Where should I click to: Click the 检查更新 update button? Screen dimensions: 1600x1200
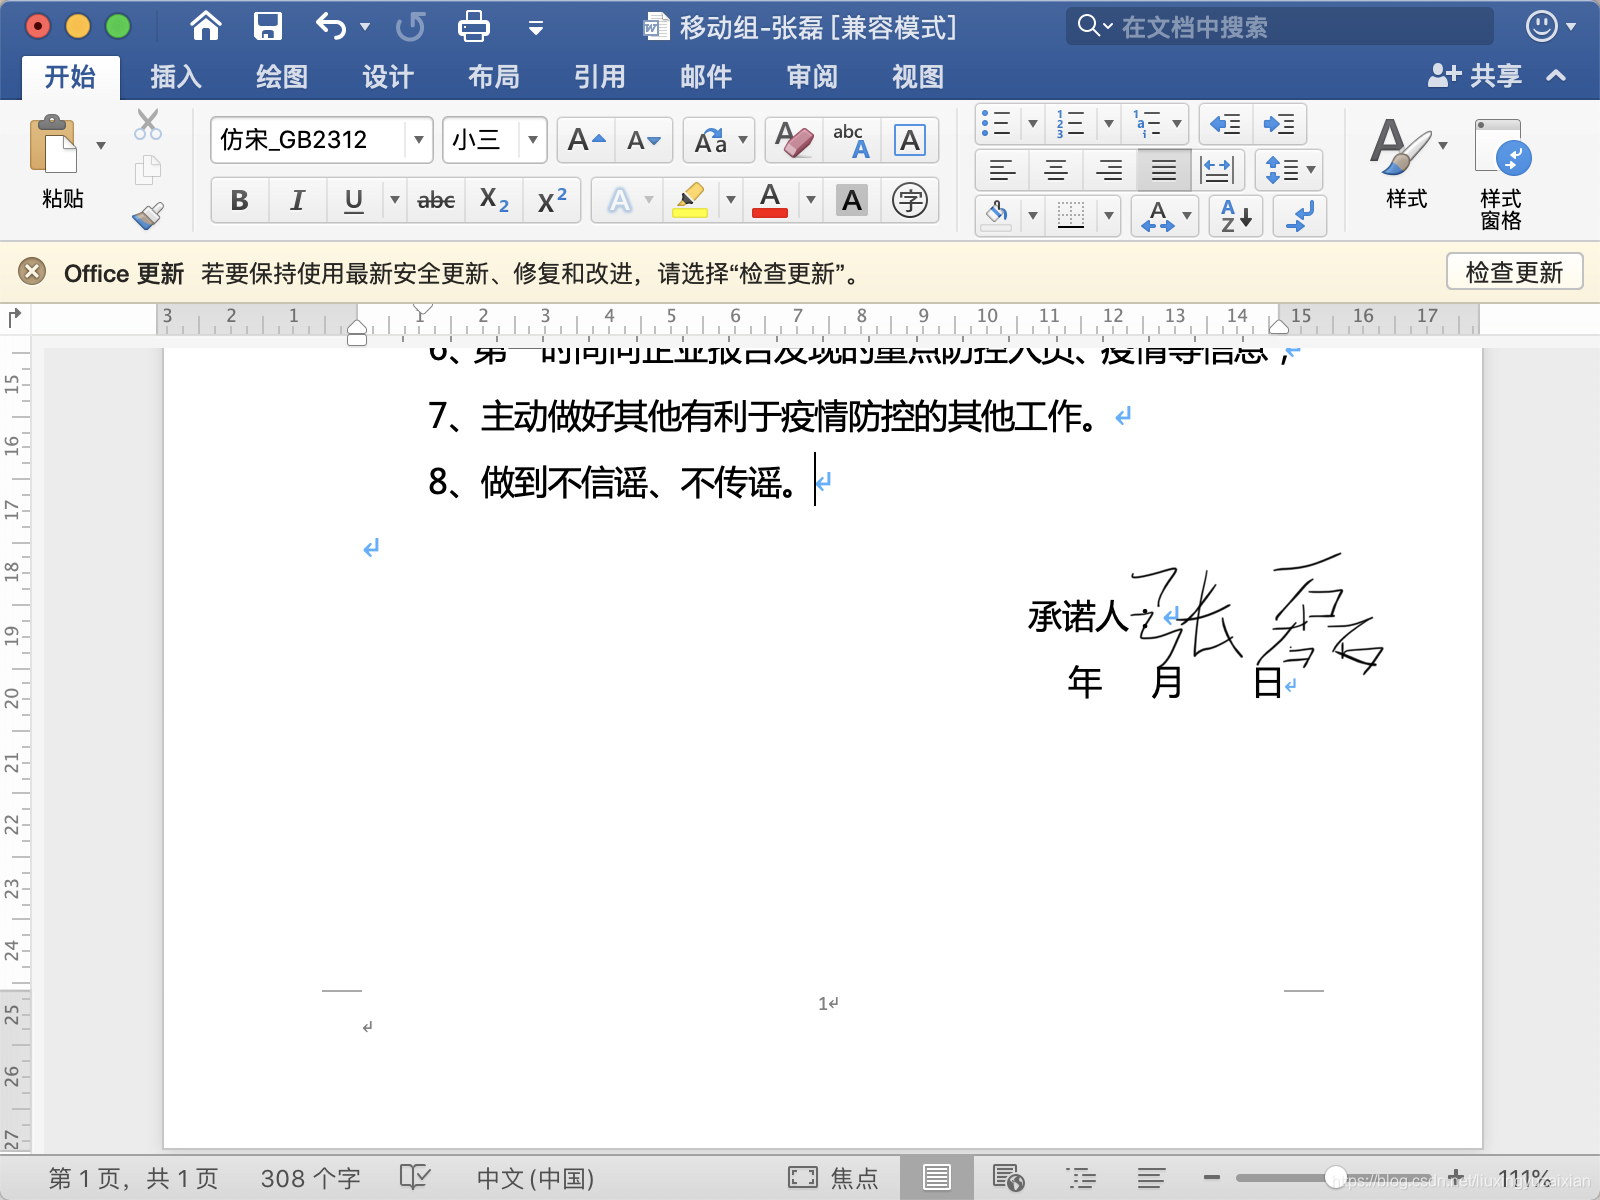(x=1514, y=271)
